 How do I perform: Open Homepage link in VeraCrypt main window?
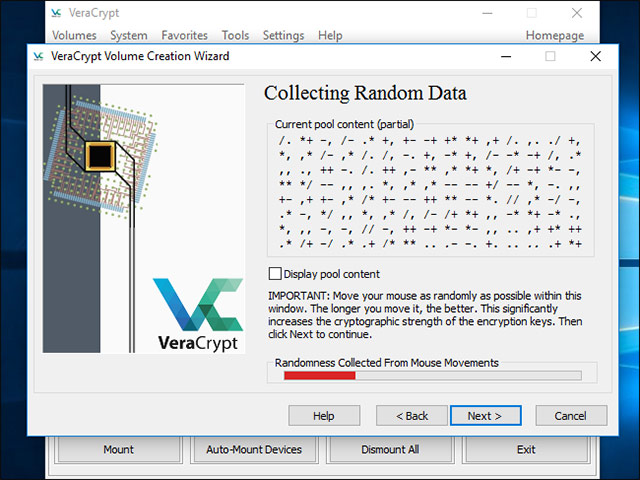coord(555,36)
